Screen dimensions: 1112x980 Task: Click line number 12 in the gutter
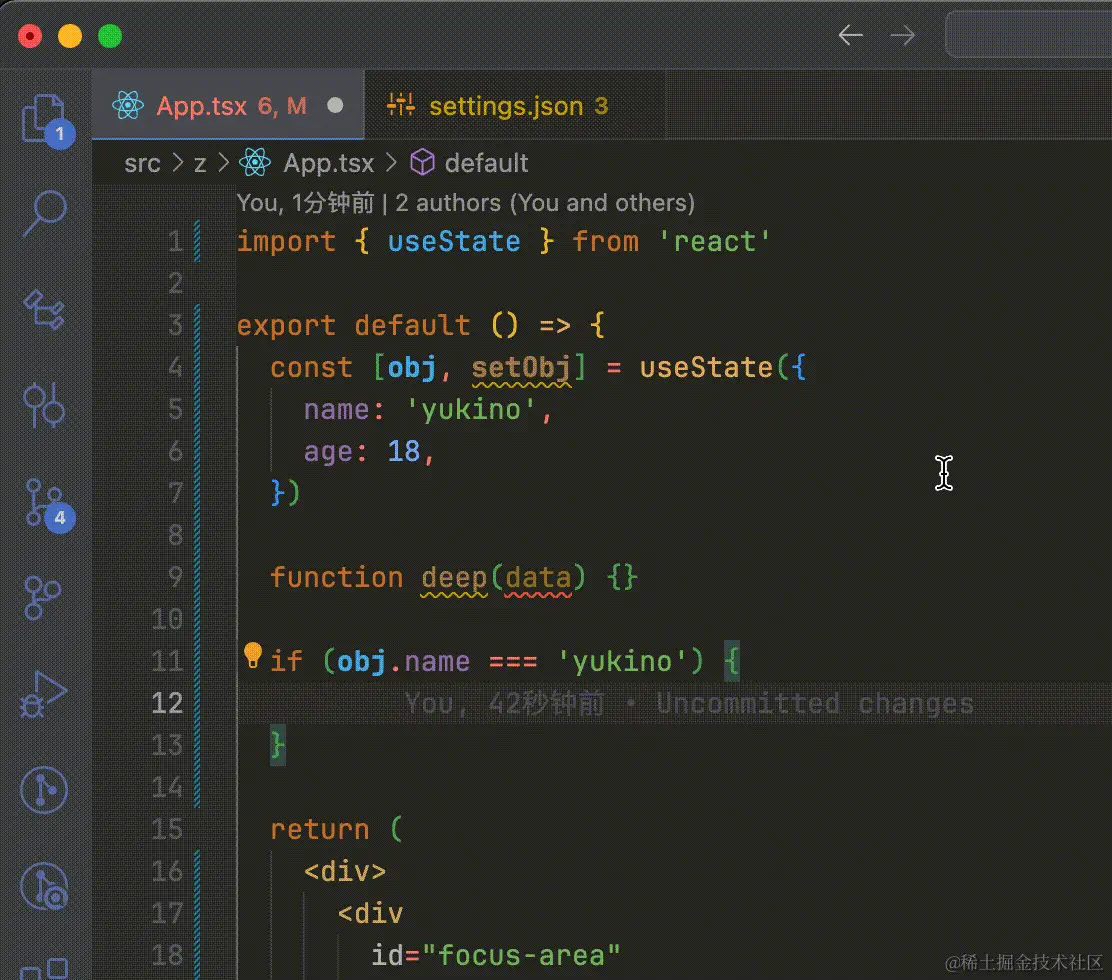coord(167,703)
